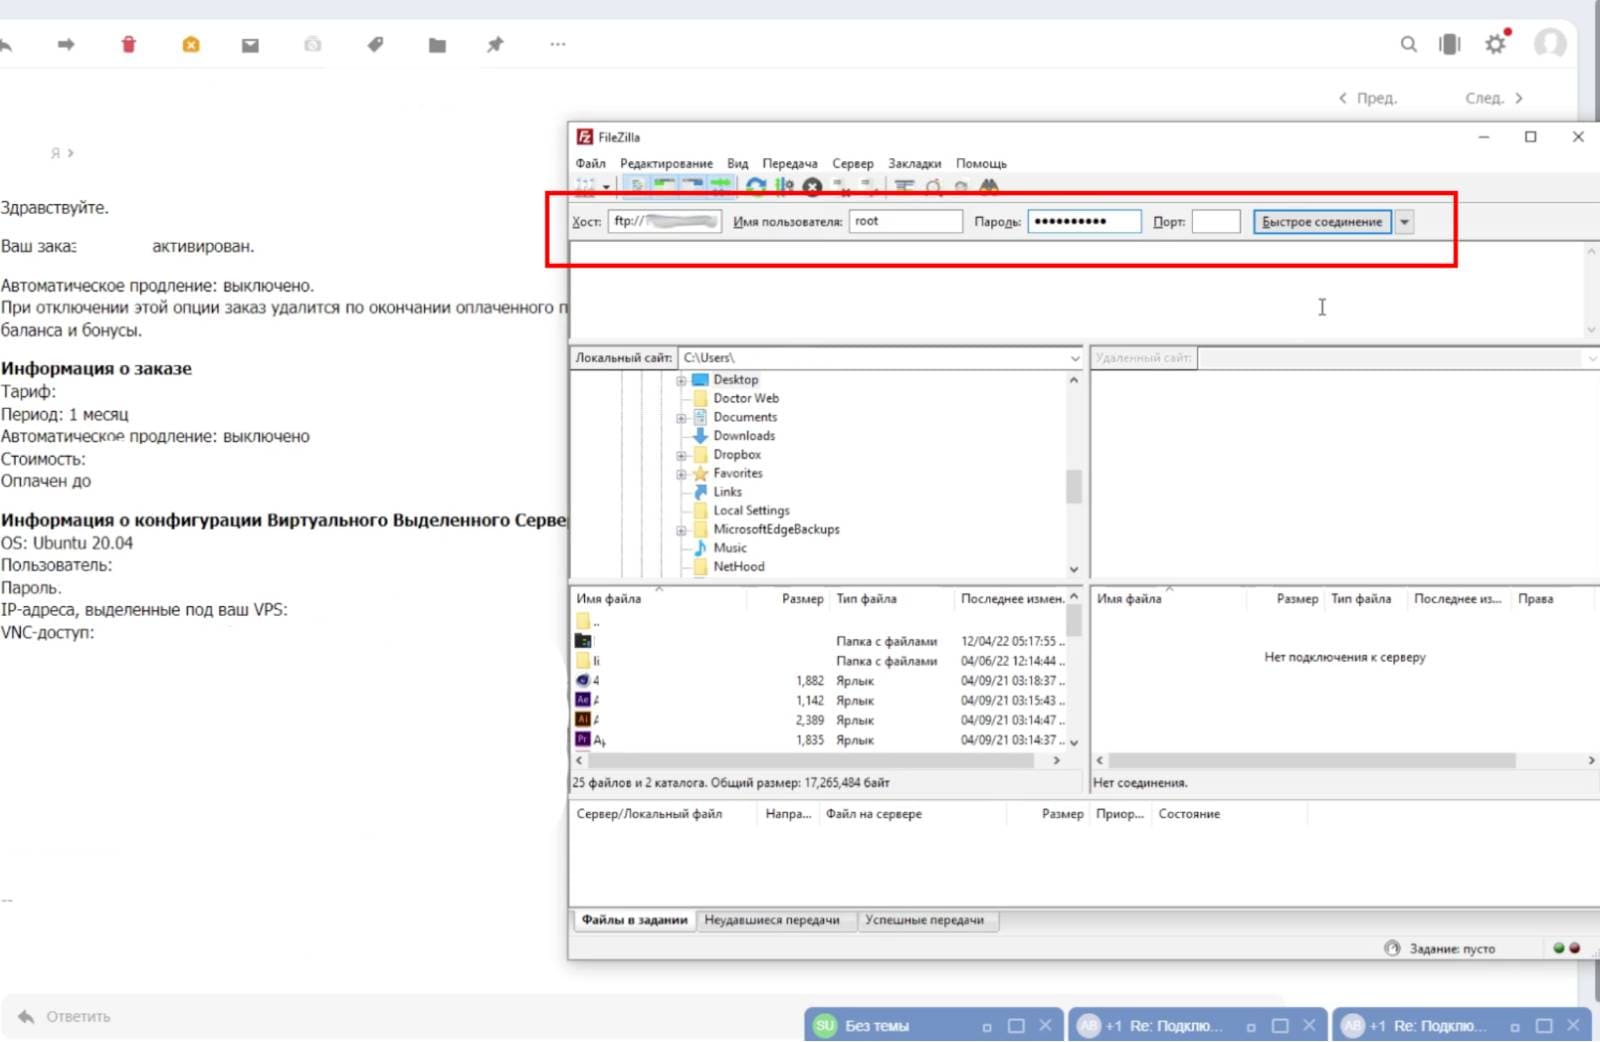This screenshot has width=1600, height=1042.
Task: Go to next email via След.
Action: tap(1494, 98)
